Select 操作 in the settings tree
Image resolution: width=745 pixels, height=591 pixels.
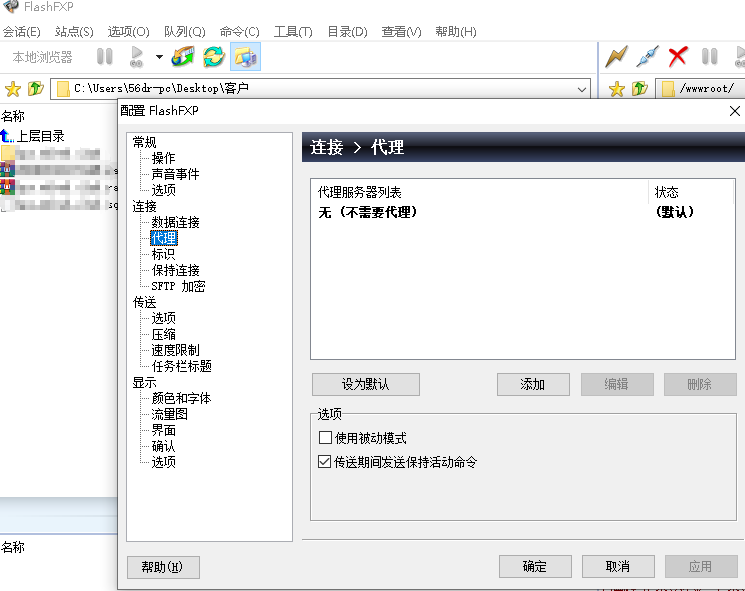point(163,158)
